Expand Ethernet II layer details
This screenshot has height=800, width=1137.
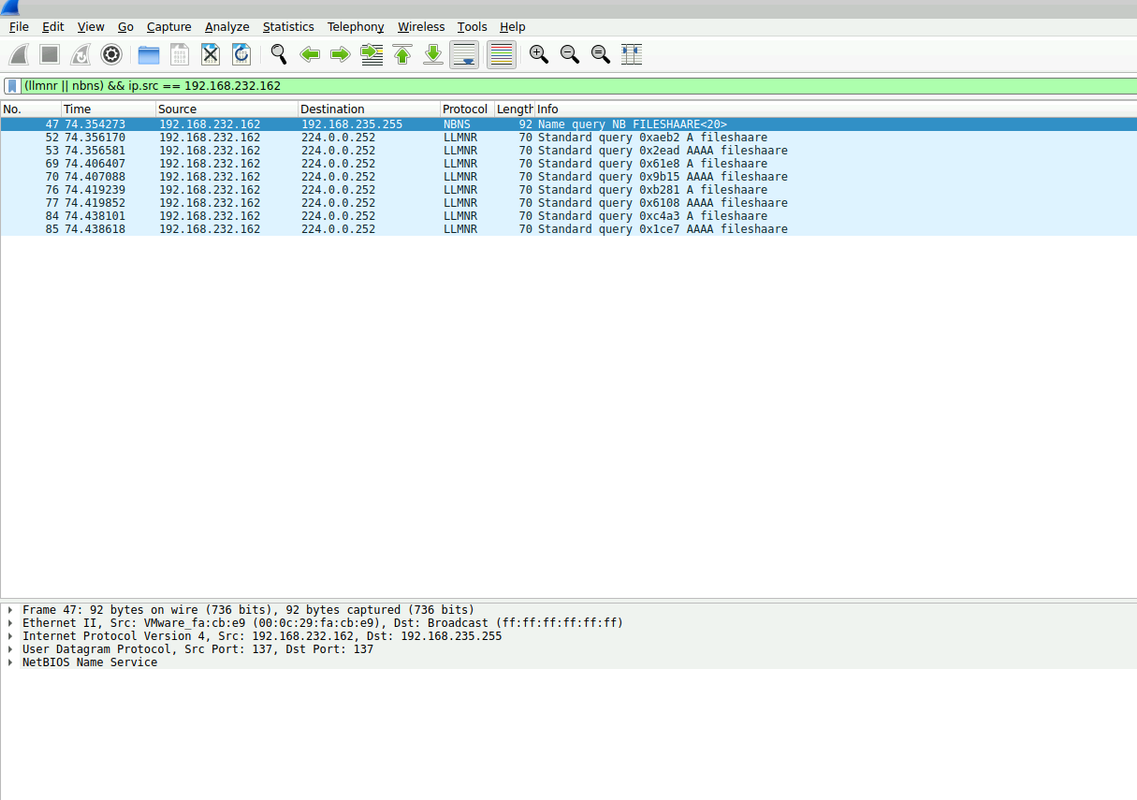click(x=10, y=623)
